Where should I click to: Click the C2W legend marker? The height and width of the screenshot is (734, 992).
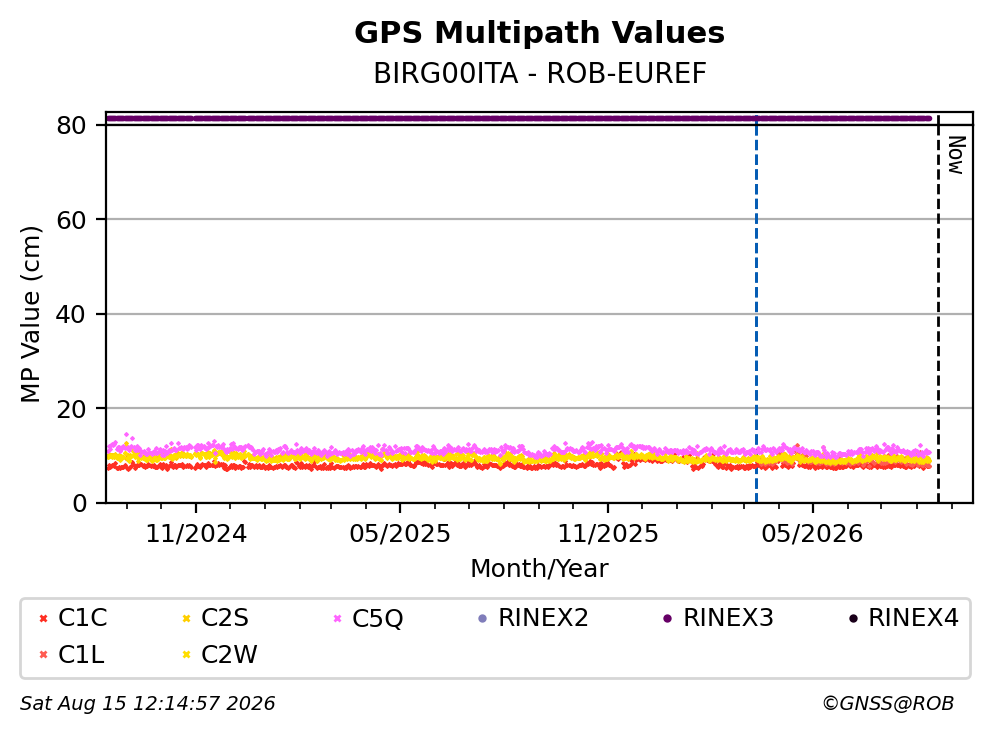point(186,655)
